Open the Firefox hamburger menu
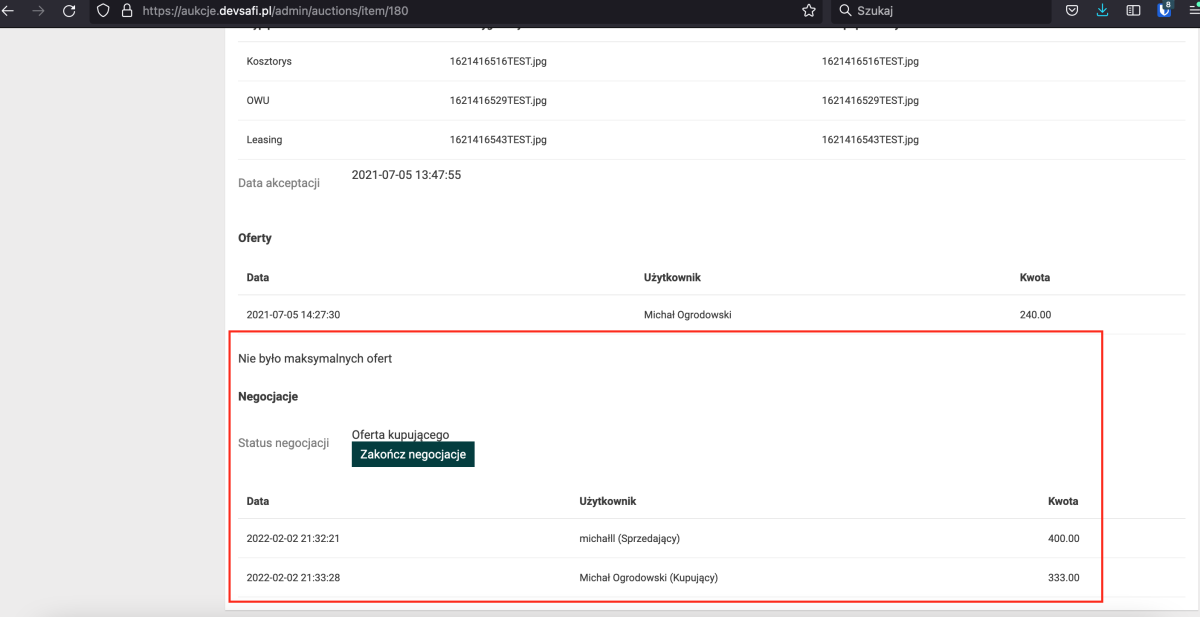 1193,11
